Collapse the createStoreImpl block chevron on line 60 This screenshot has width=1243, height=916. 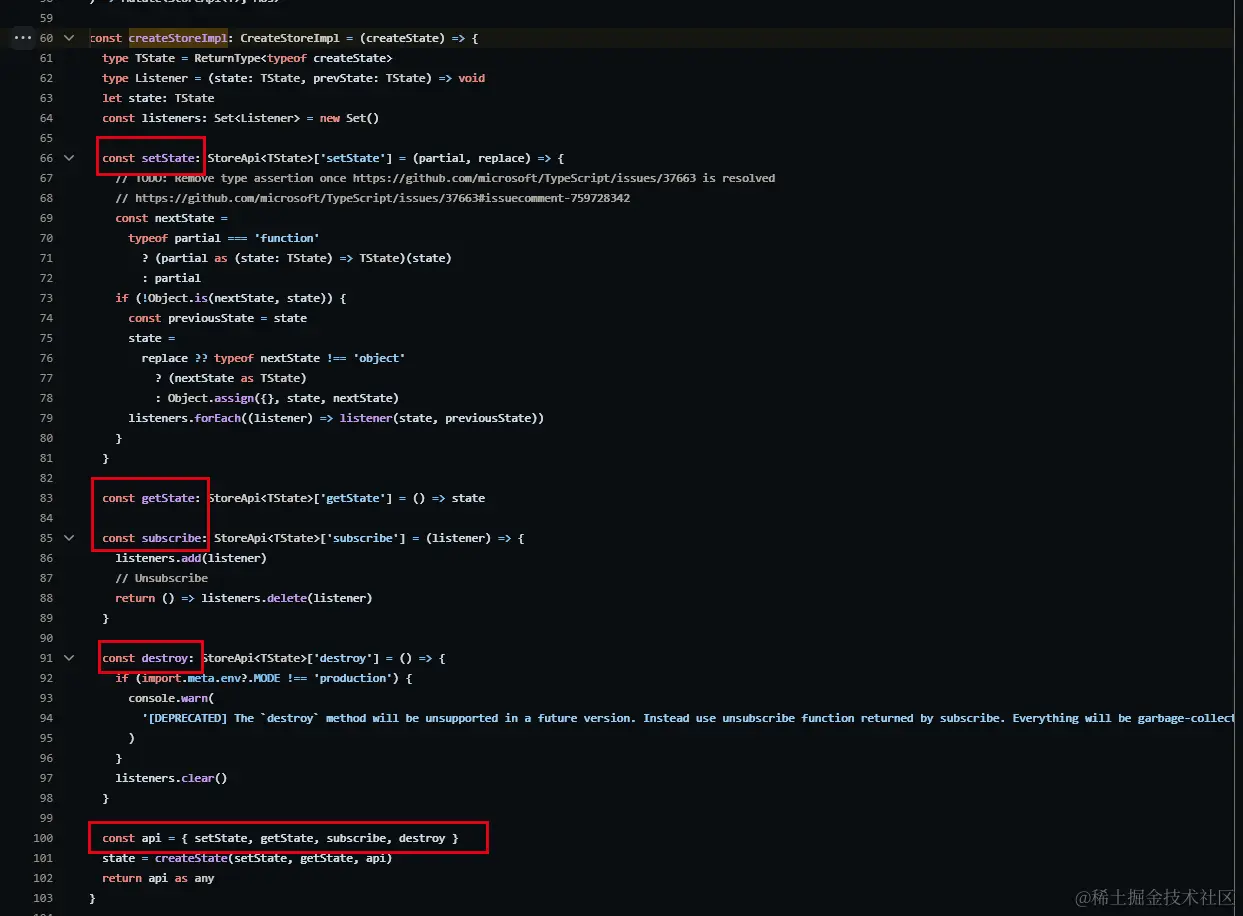click(69, 38)
